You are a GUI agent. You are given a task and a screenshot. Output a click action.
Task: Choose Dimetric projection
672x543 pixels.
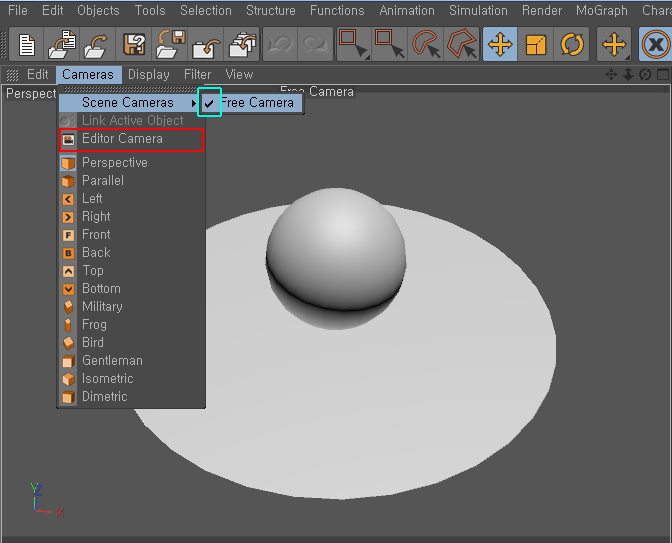point(131,397)
